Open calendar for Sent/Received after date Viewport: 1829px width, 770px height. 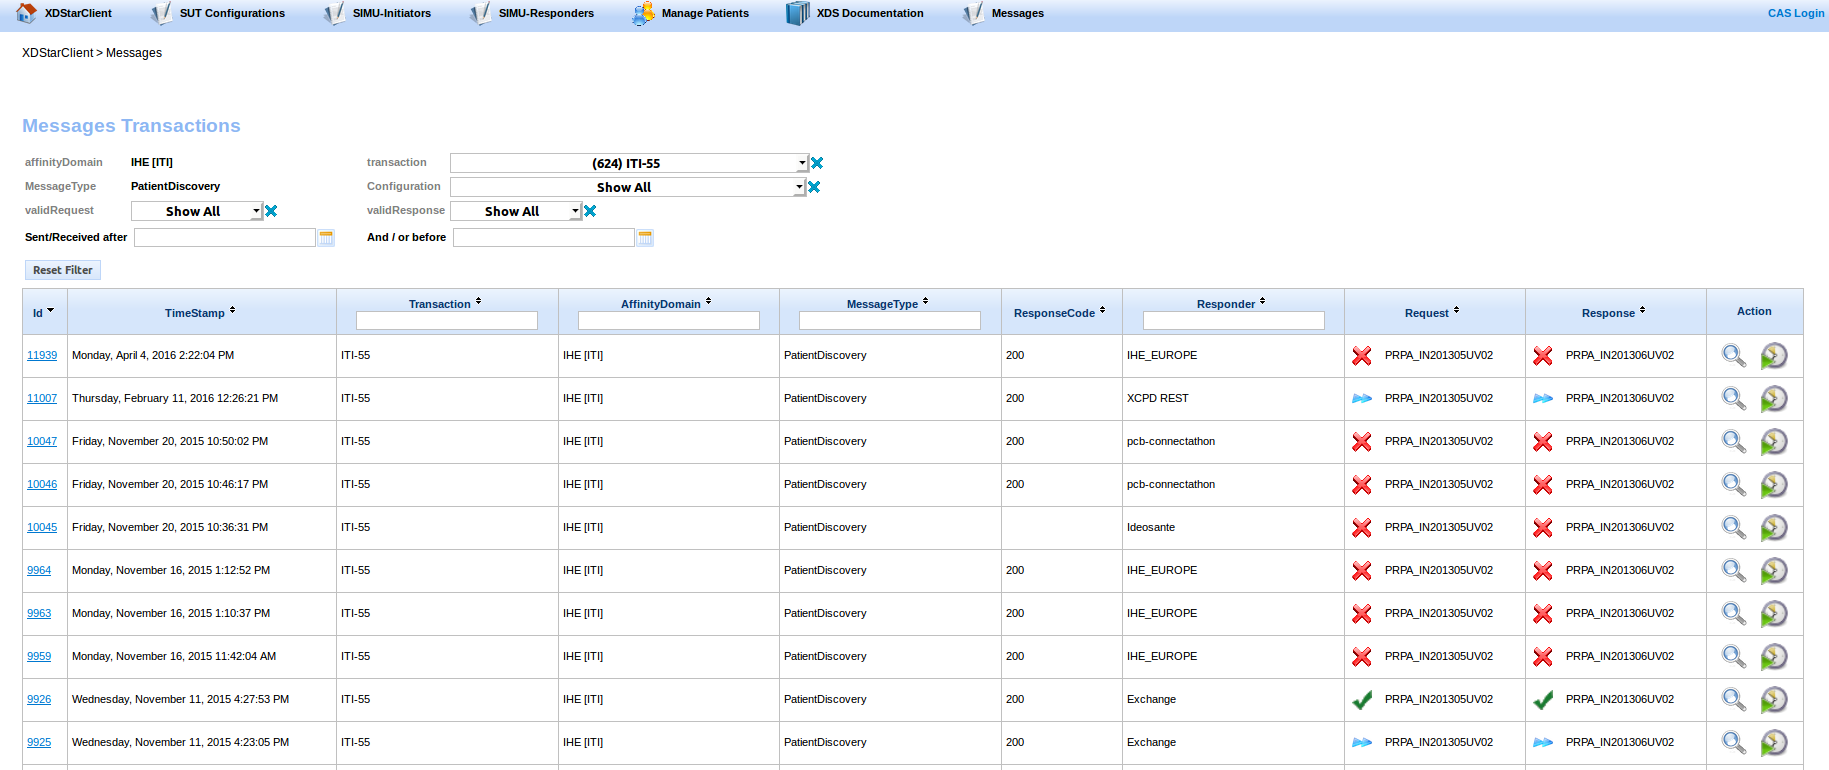tap(326, 238)
